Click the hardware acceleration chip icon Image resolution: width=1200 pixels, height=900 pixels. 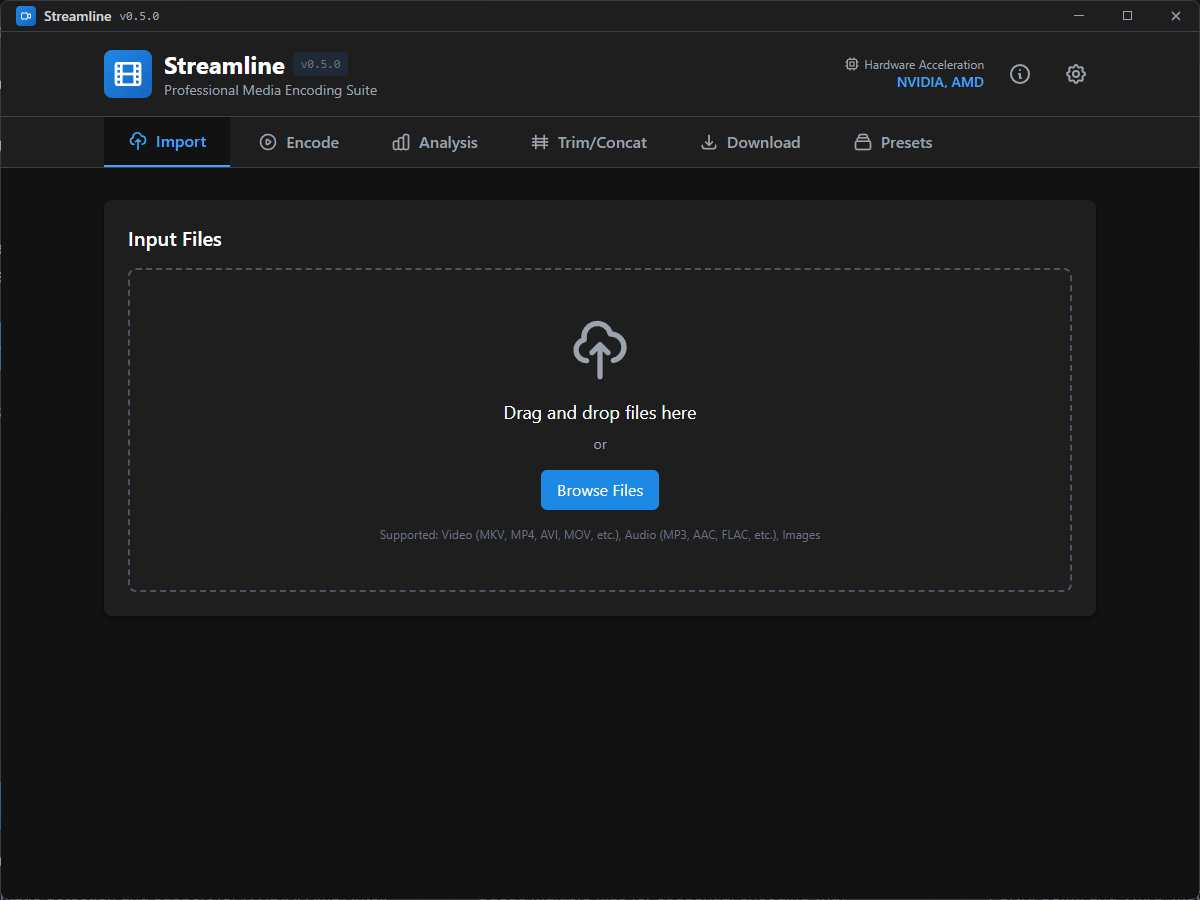(852, 64)
